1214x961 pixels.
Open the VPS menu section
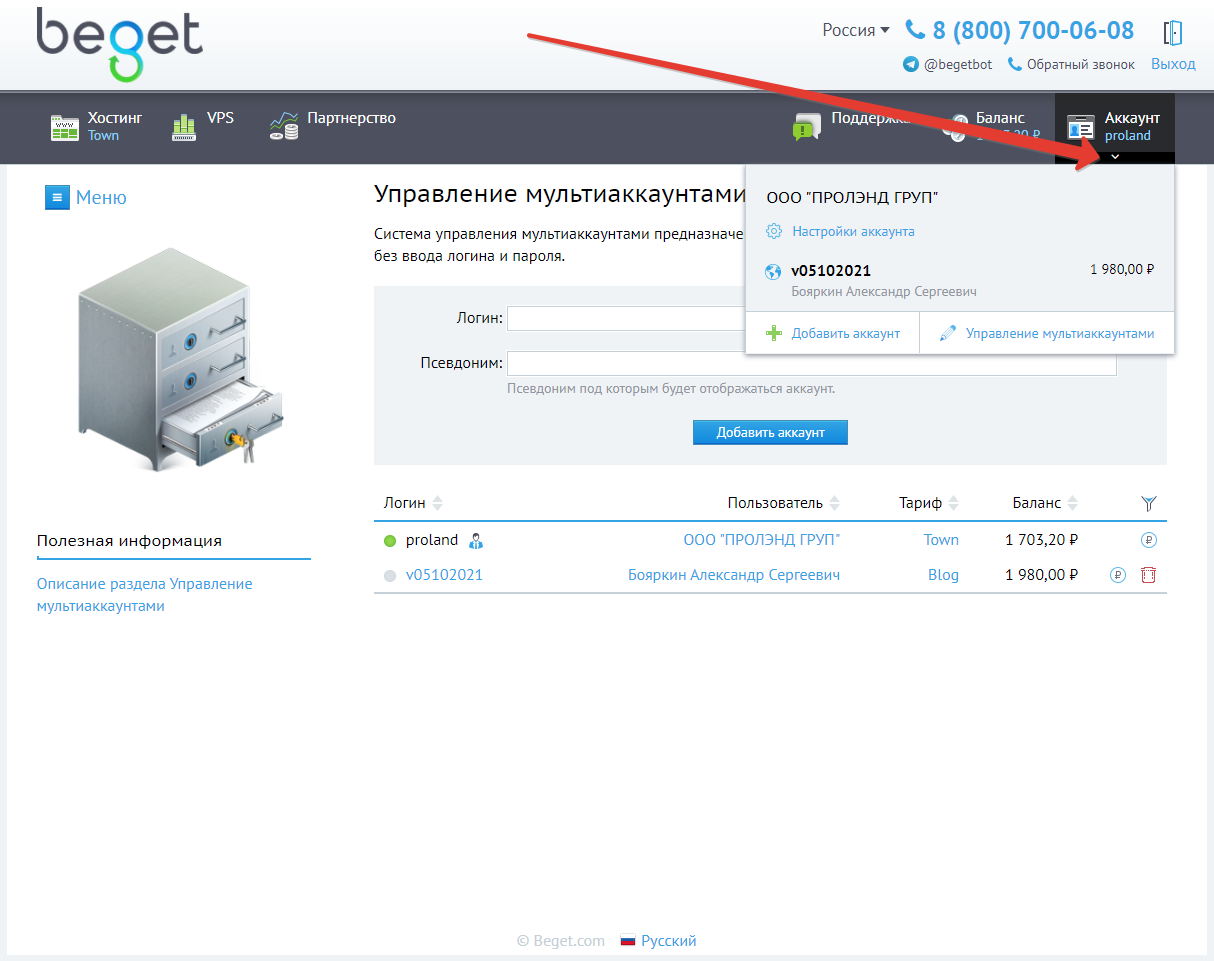click(204, 126)
